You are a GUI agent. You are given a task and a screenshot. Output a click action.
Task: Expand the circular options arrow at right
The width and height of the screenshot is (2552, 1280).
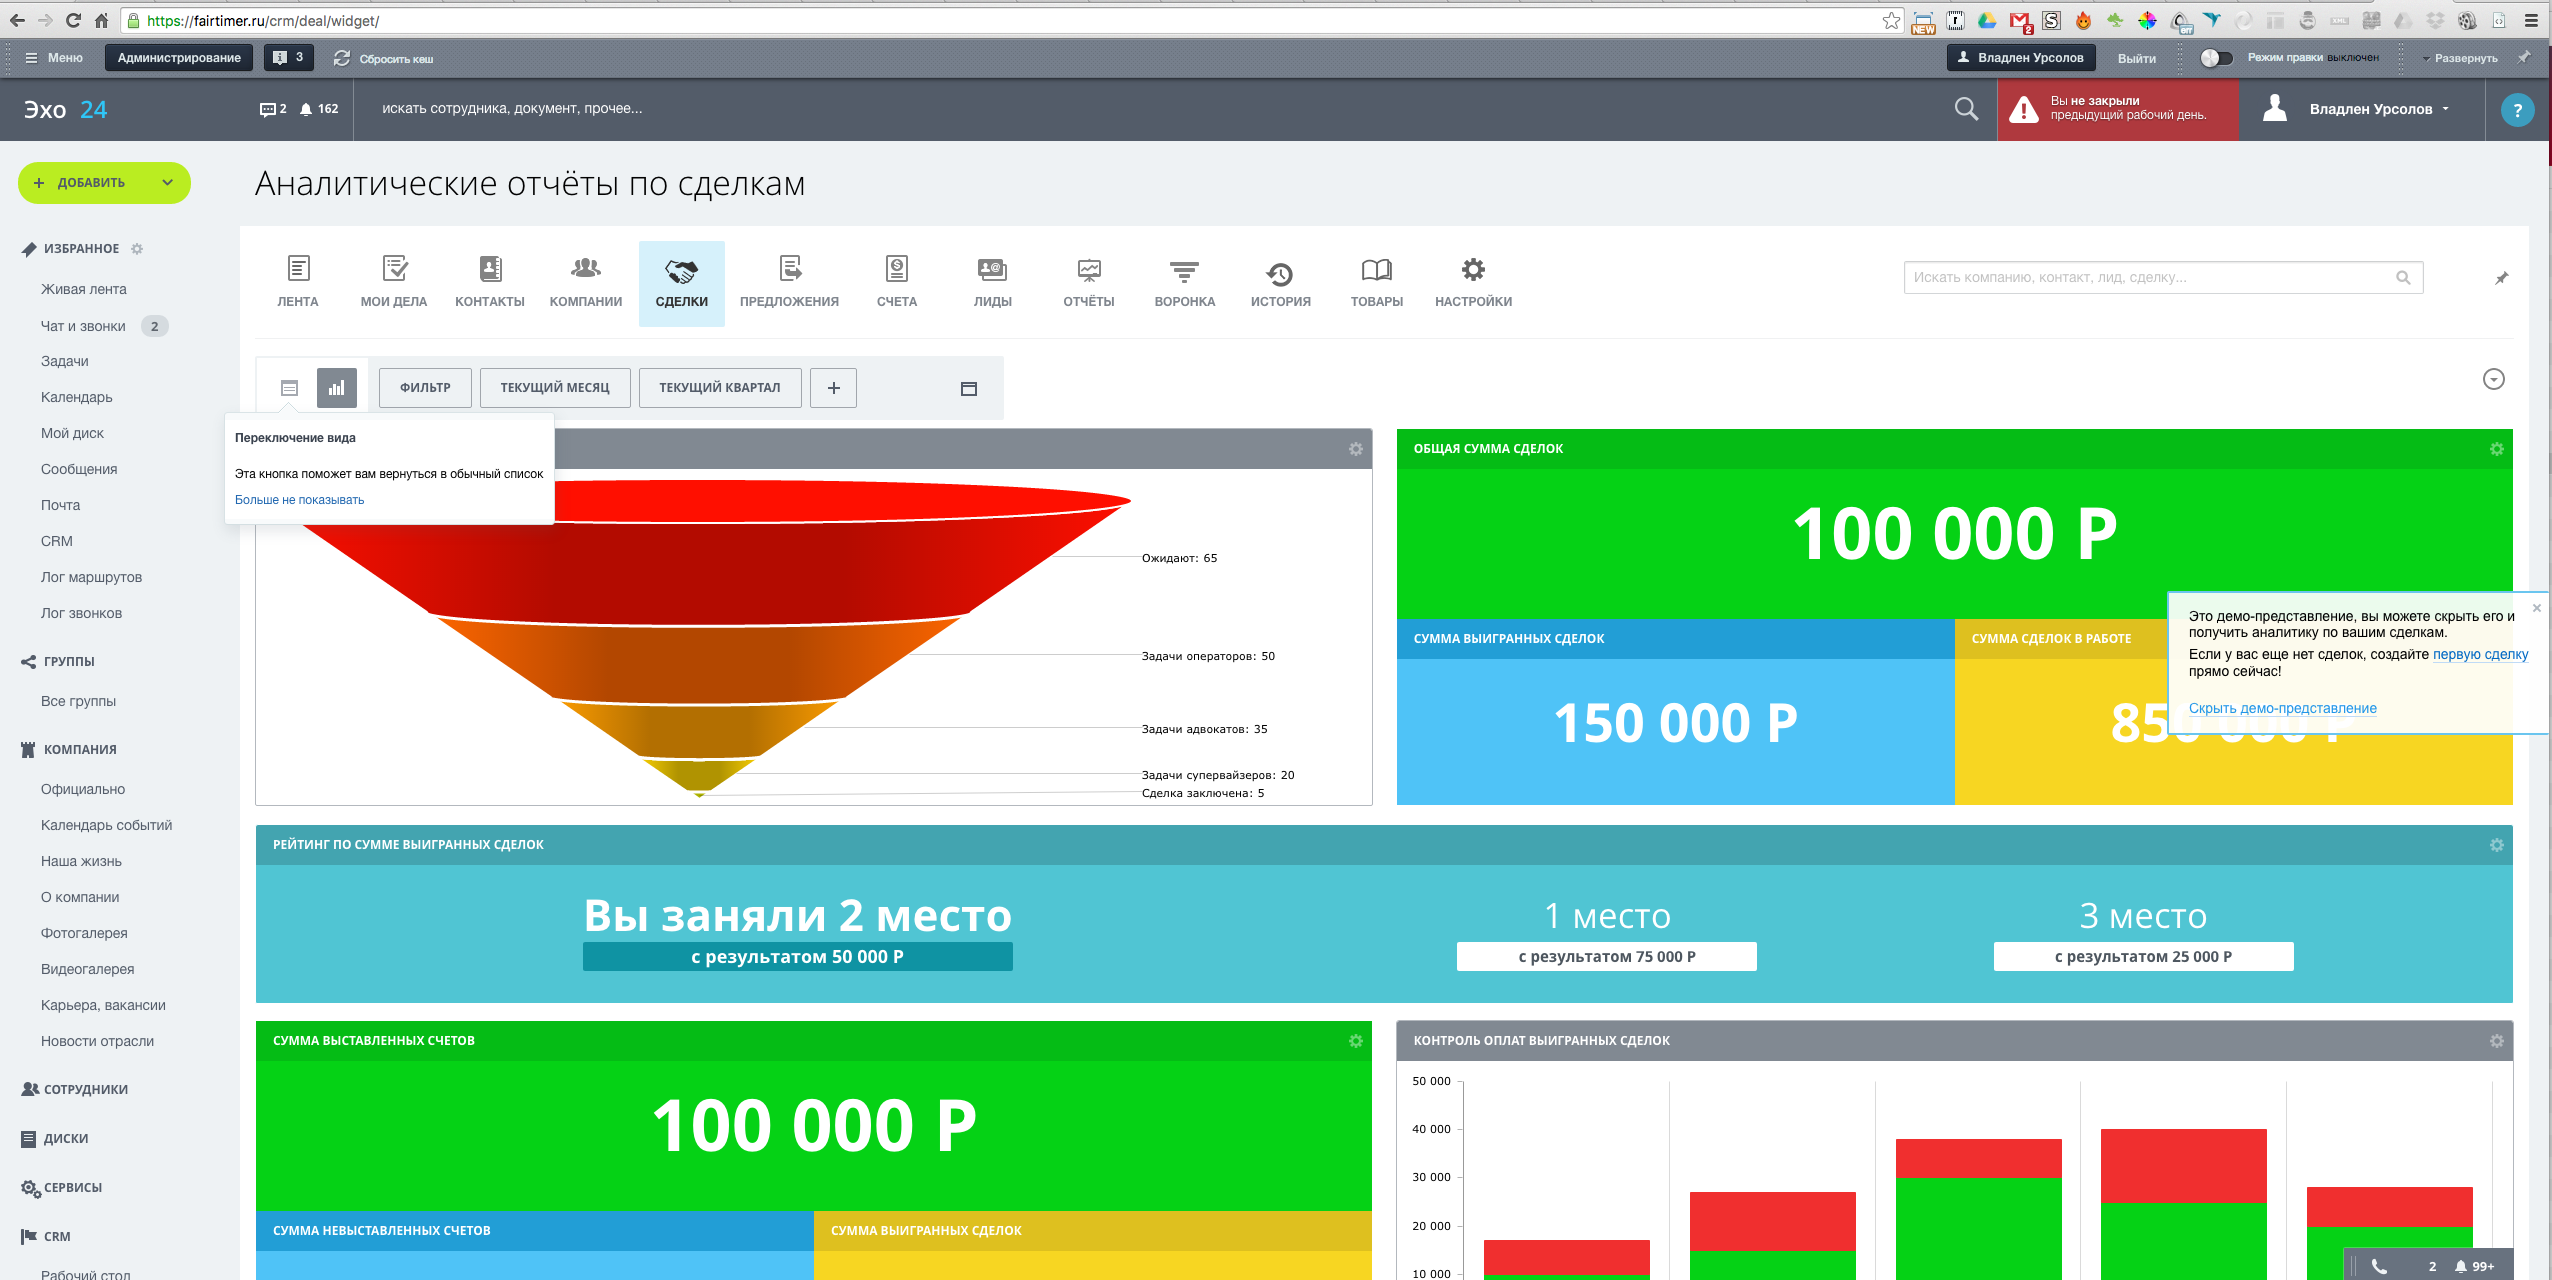[2493, 379]
